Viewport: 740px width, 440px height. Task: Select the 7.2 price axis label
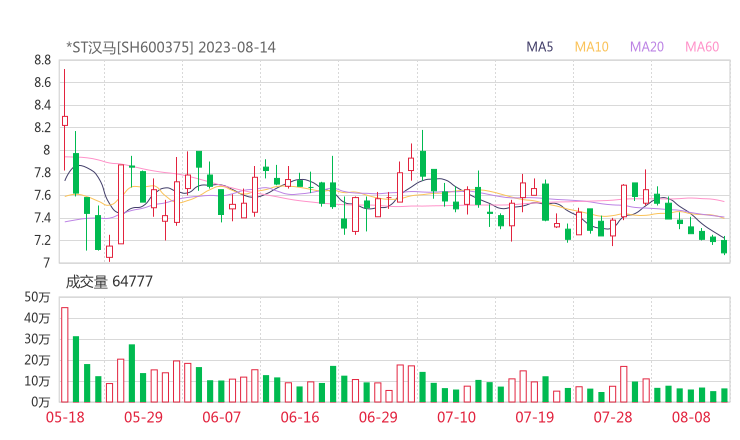tap(42, 240)
